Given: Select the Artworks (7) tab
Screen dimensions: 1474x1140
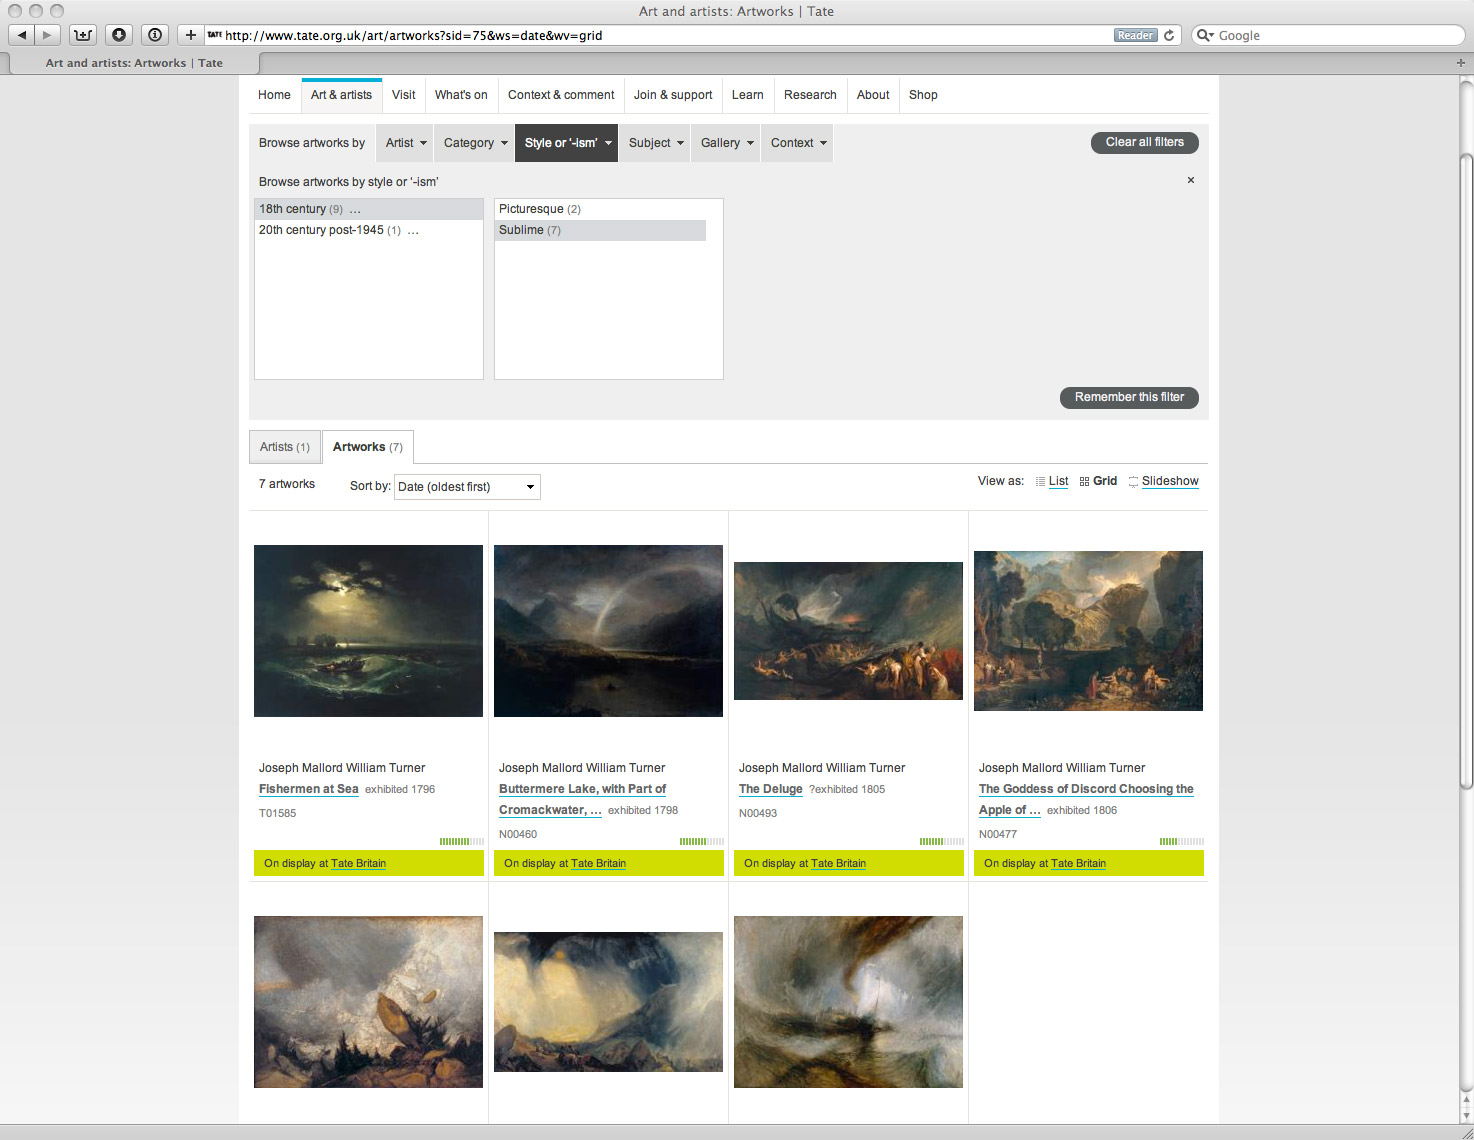Looking at the screenshot, I should tap(368, 447).
